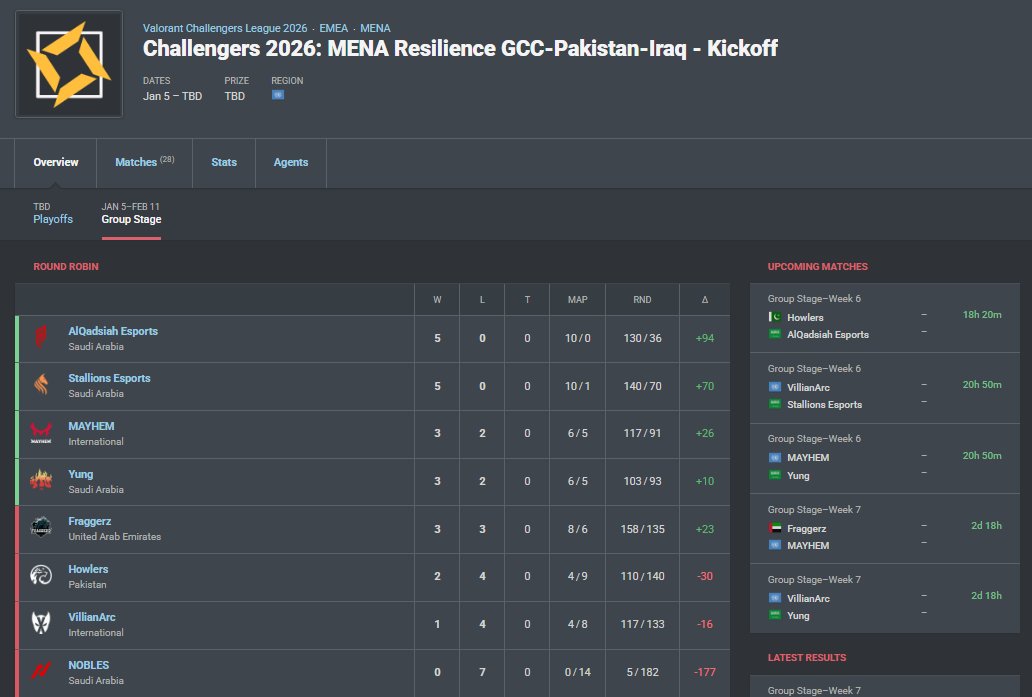The width and height of the screenshot is (1032, 697).
Task: Open Fraggerz team page from standings
Action: (90, 521)
